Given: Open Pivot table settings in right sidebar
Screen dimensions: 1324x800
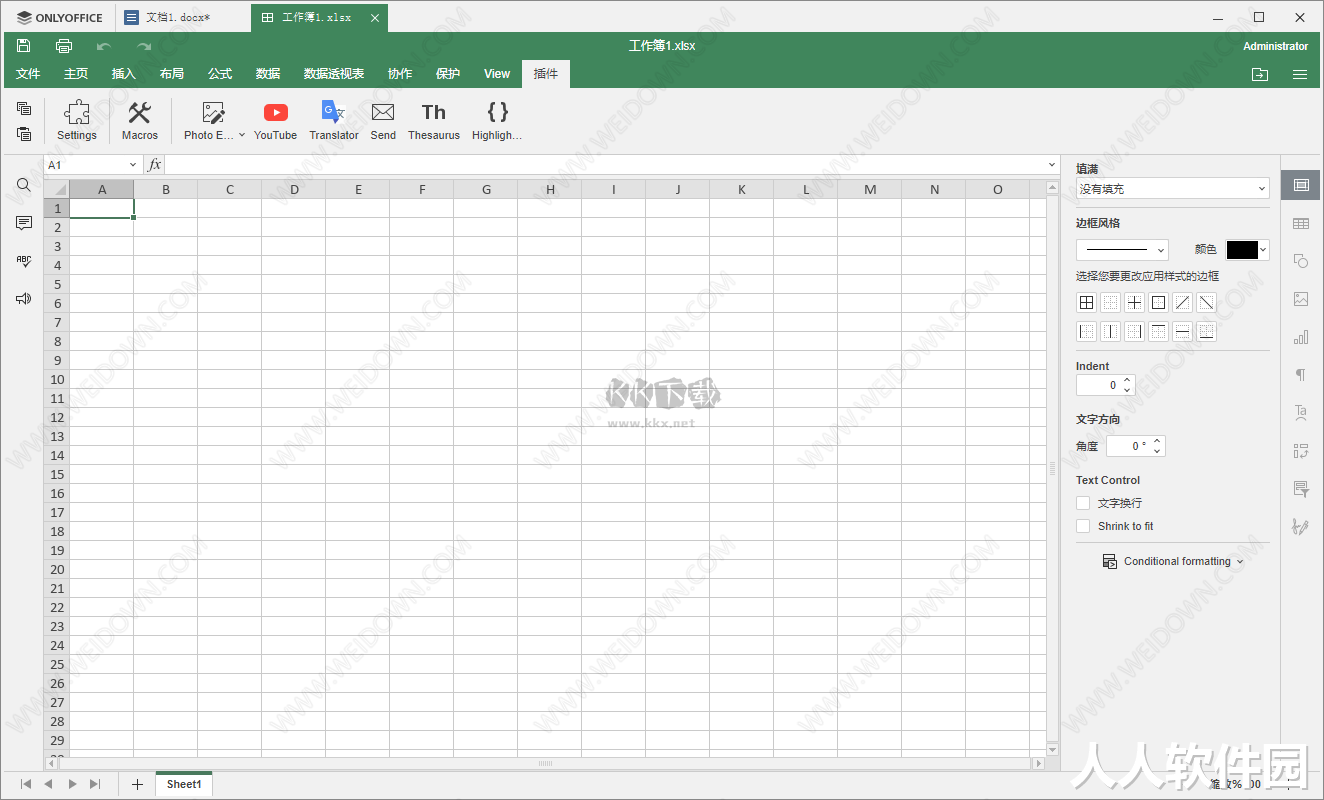Looking at the screenshot, I should click(x=1301, y=450).
